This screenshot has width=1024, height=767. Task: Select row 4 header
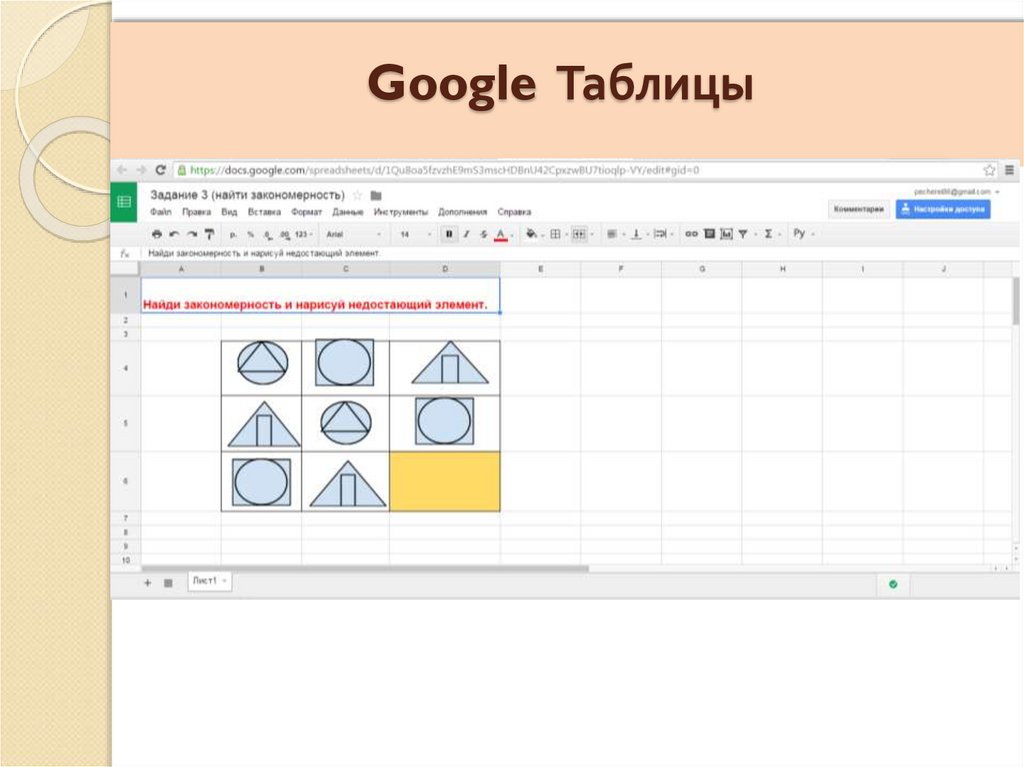click(x=125, y=368)
